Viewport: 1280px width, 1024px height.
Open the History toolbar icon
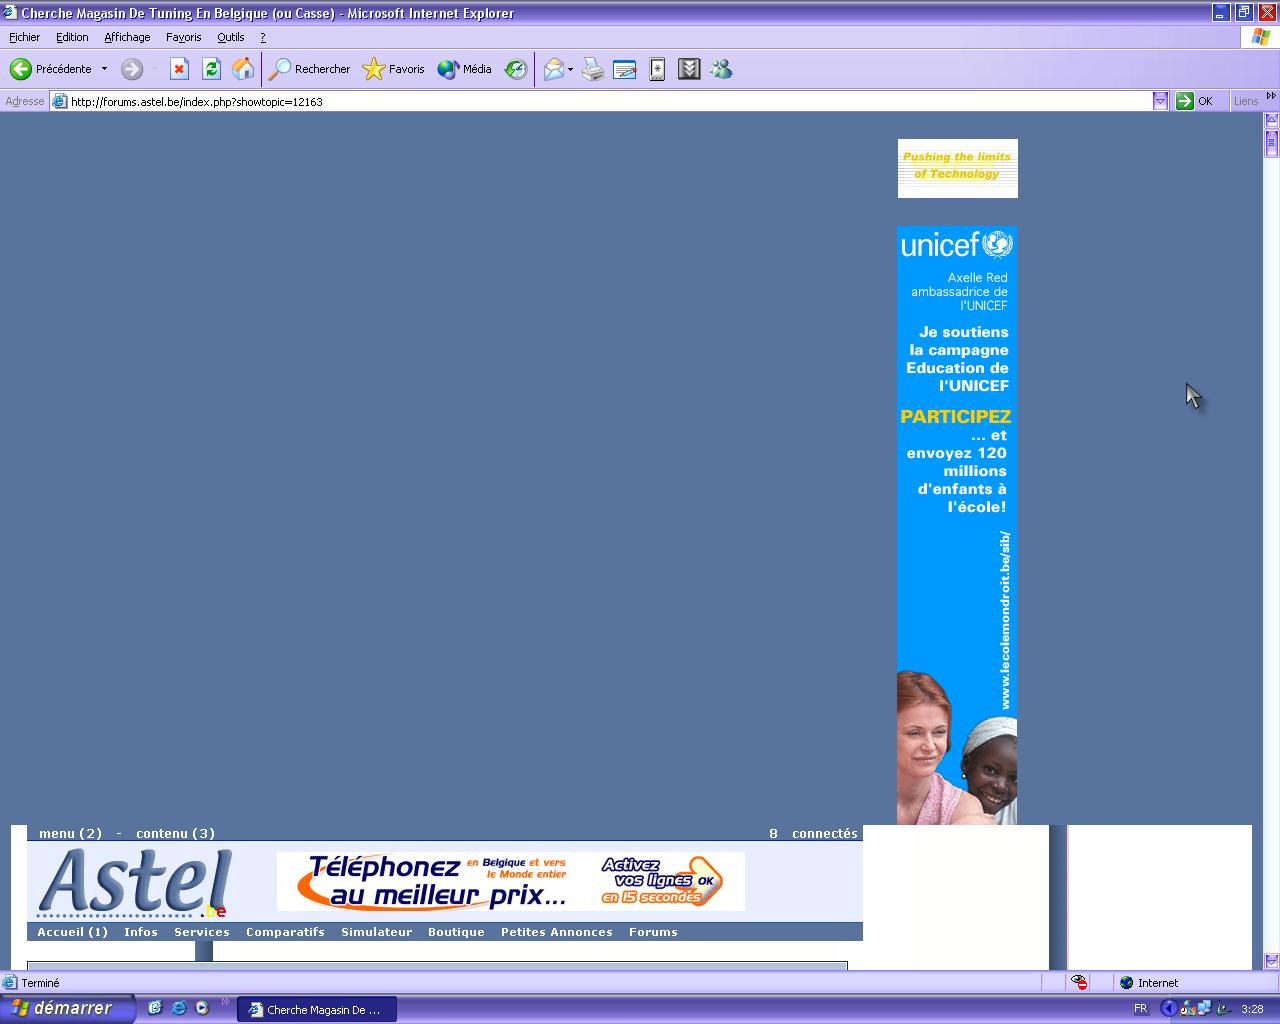click(516, 69)
